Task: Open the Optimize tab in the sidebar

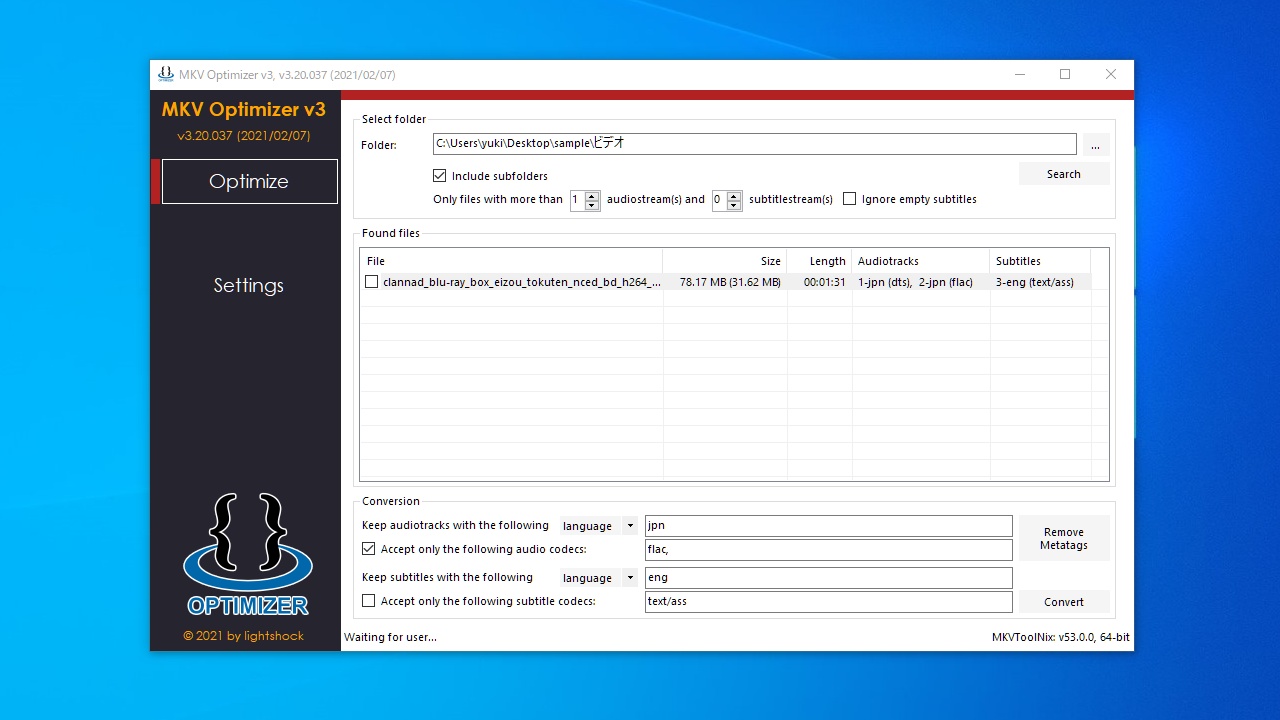Action: pos(249,182)
